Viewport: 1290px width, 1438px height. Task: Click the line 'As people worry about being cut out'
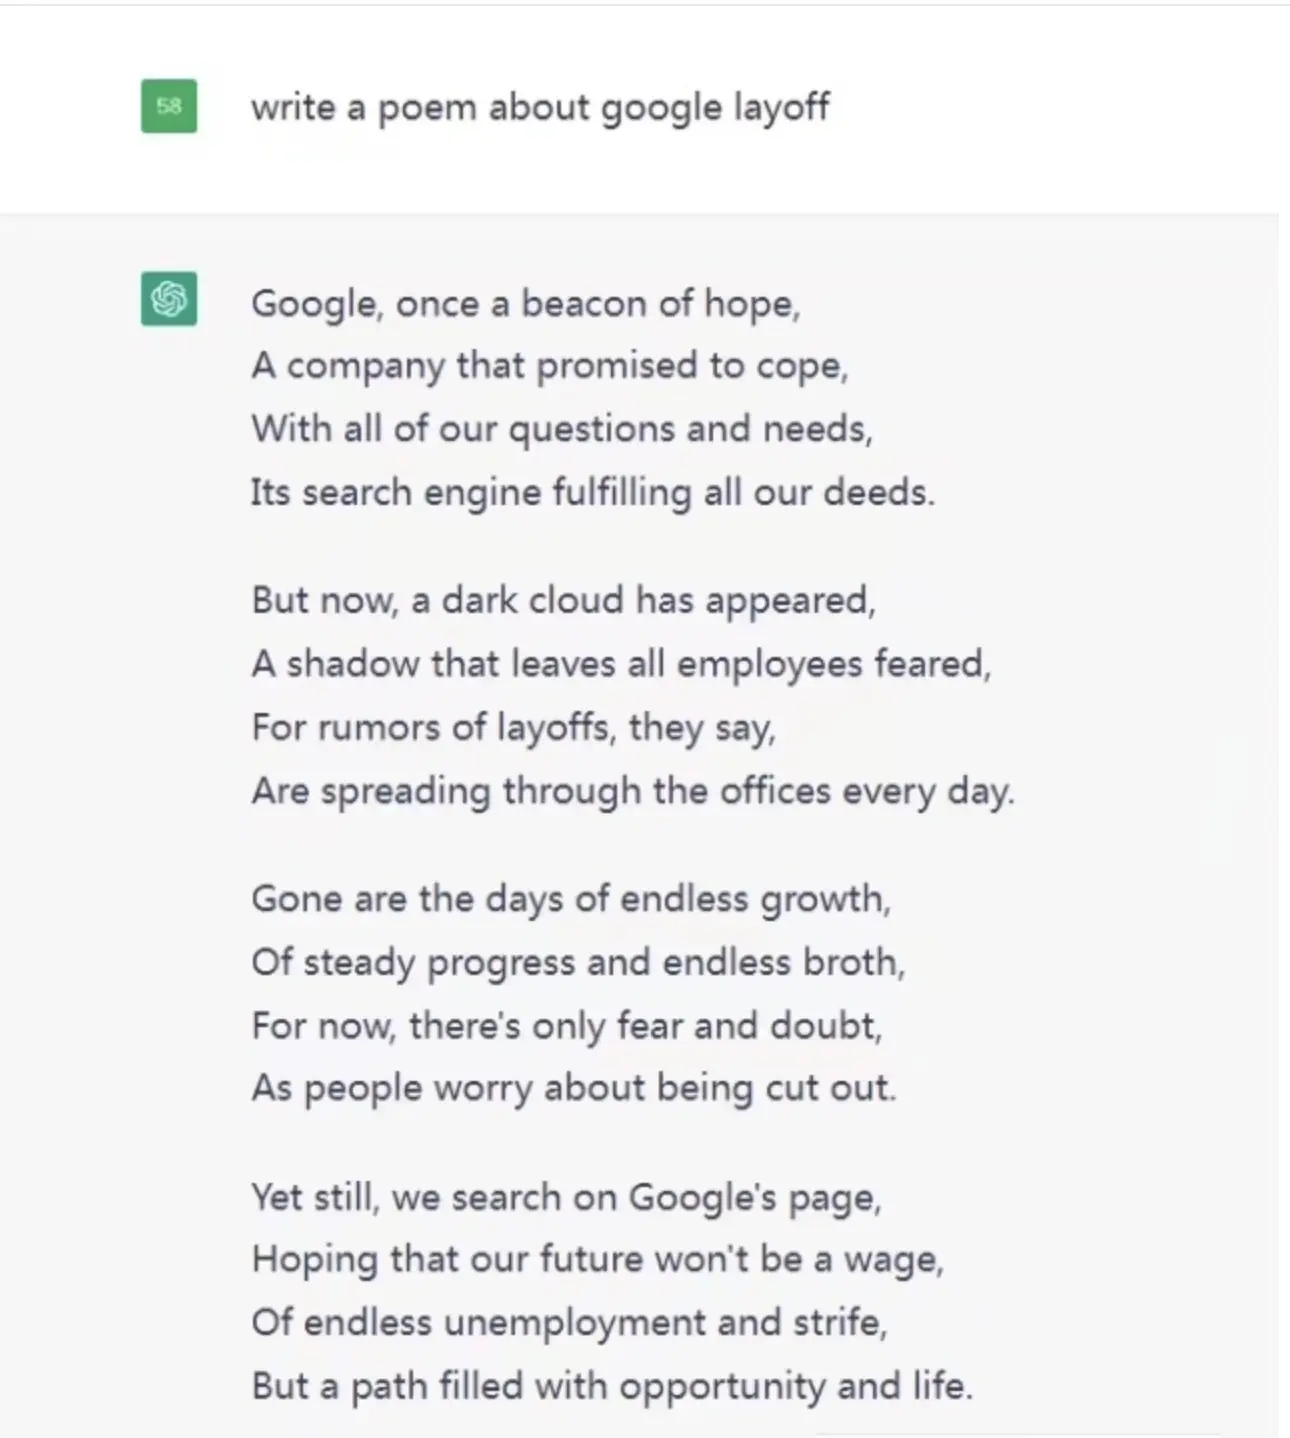point(573,1088)
